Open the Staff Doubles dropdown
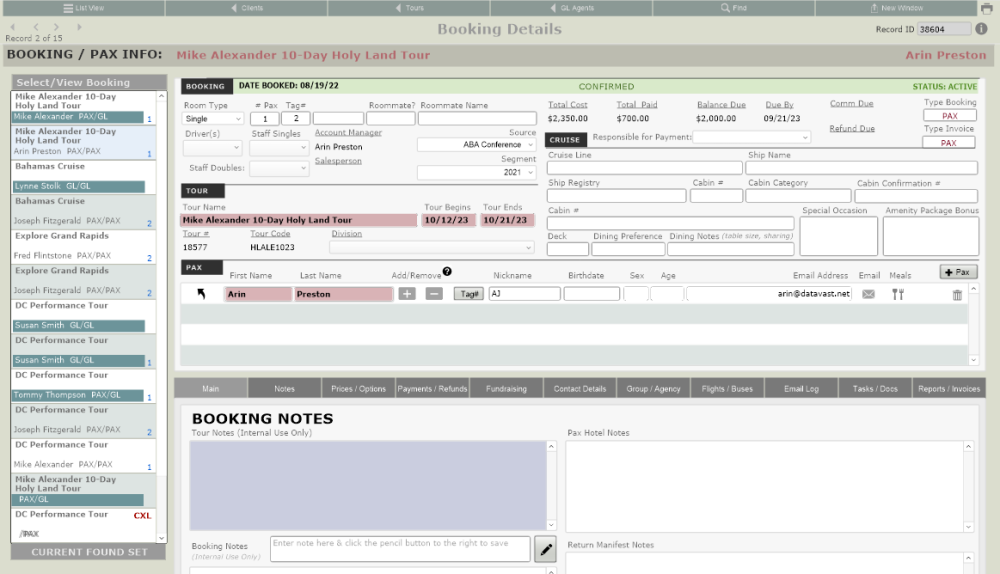This screenshot has height=574, width=1000. coord(279,168)
